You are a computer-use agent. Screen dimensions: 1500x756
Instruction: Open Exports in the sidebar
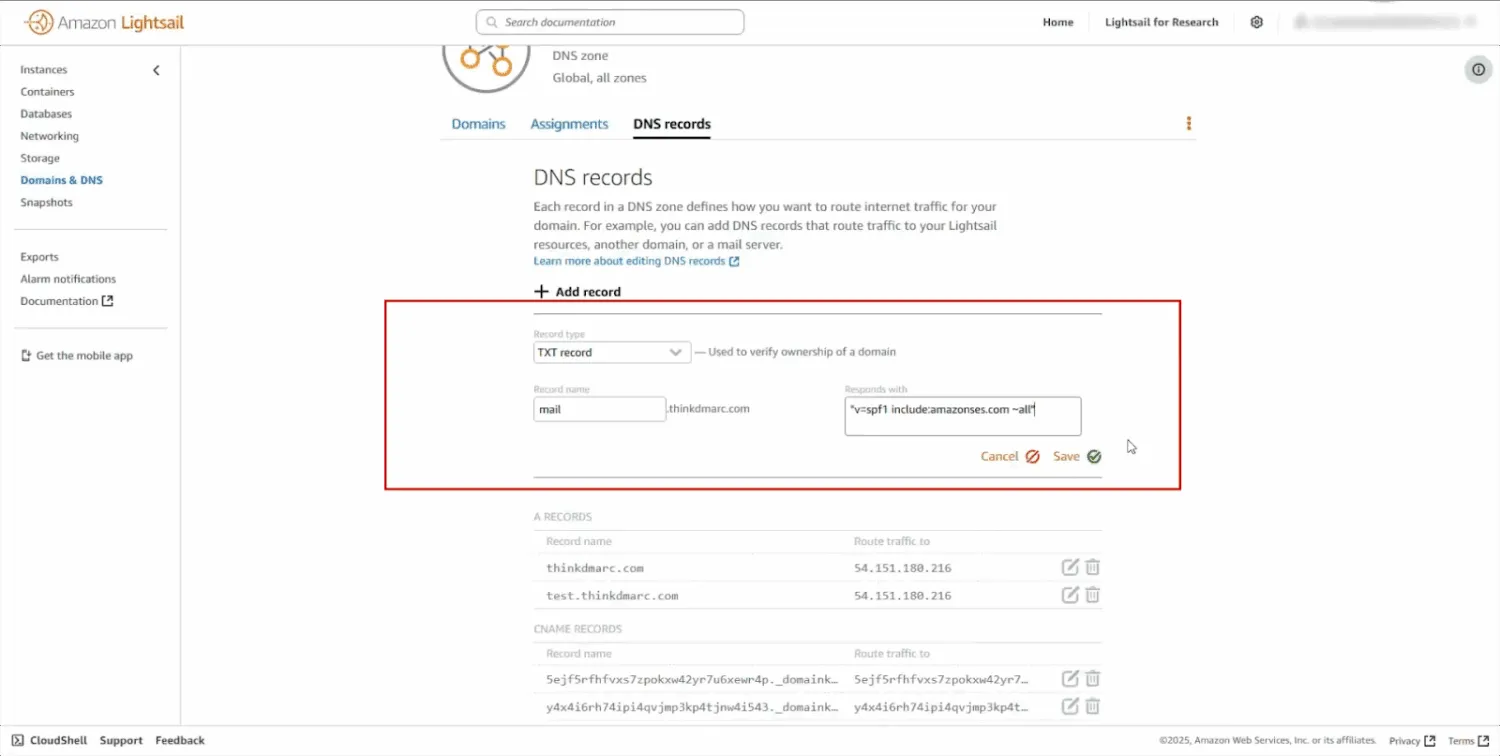pos(39,257)
